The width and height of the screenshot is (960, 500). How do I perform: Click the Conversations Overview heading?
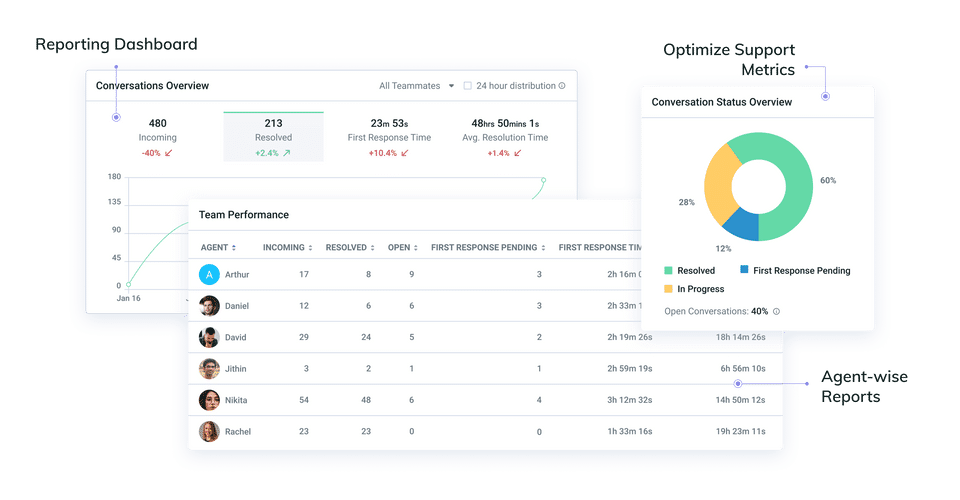(x=152, y=86)
